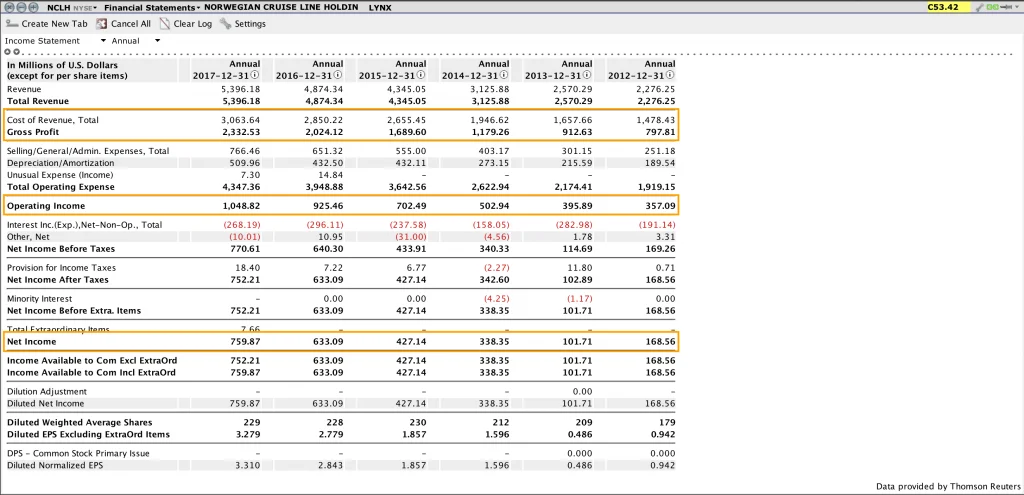
Task: Open the info icon beside 2017-12-31
Action: (255, 76)
